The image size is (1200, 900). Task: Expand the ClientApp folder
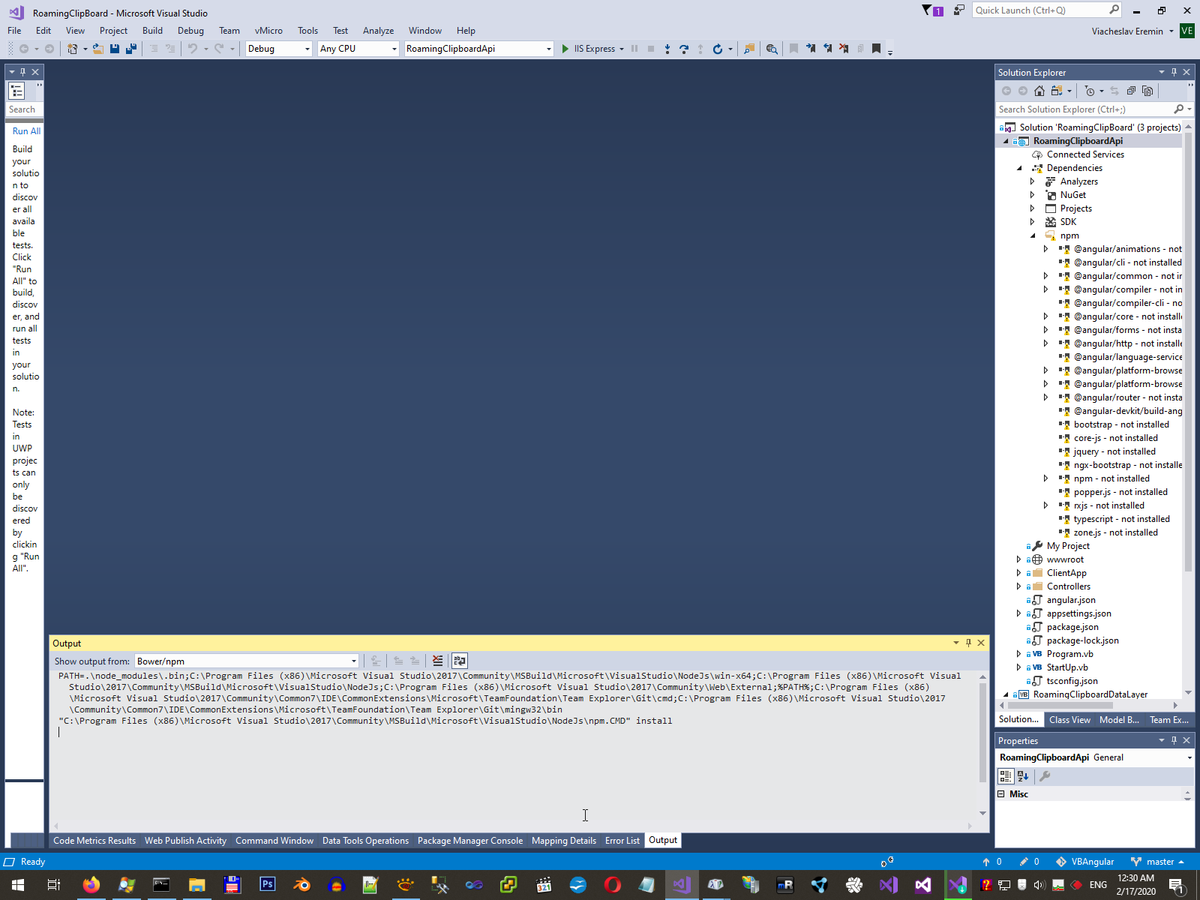tap(1019, 573)
